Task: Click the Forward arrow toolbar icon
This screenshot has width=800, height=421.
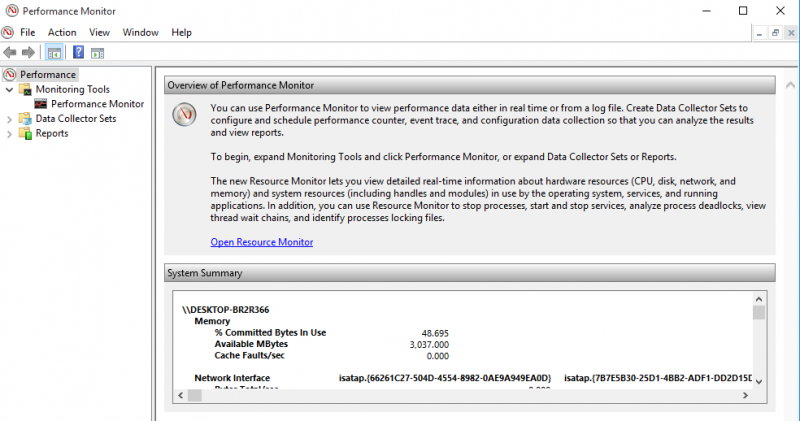Action: (x=29, y=53)
